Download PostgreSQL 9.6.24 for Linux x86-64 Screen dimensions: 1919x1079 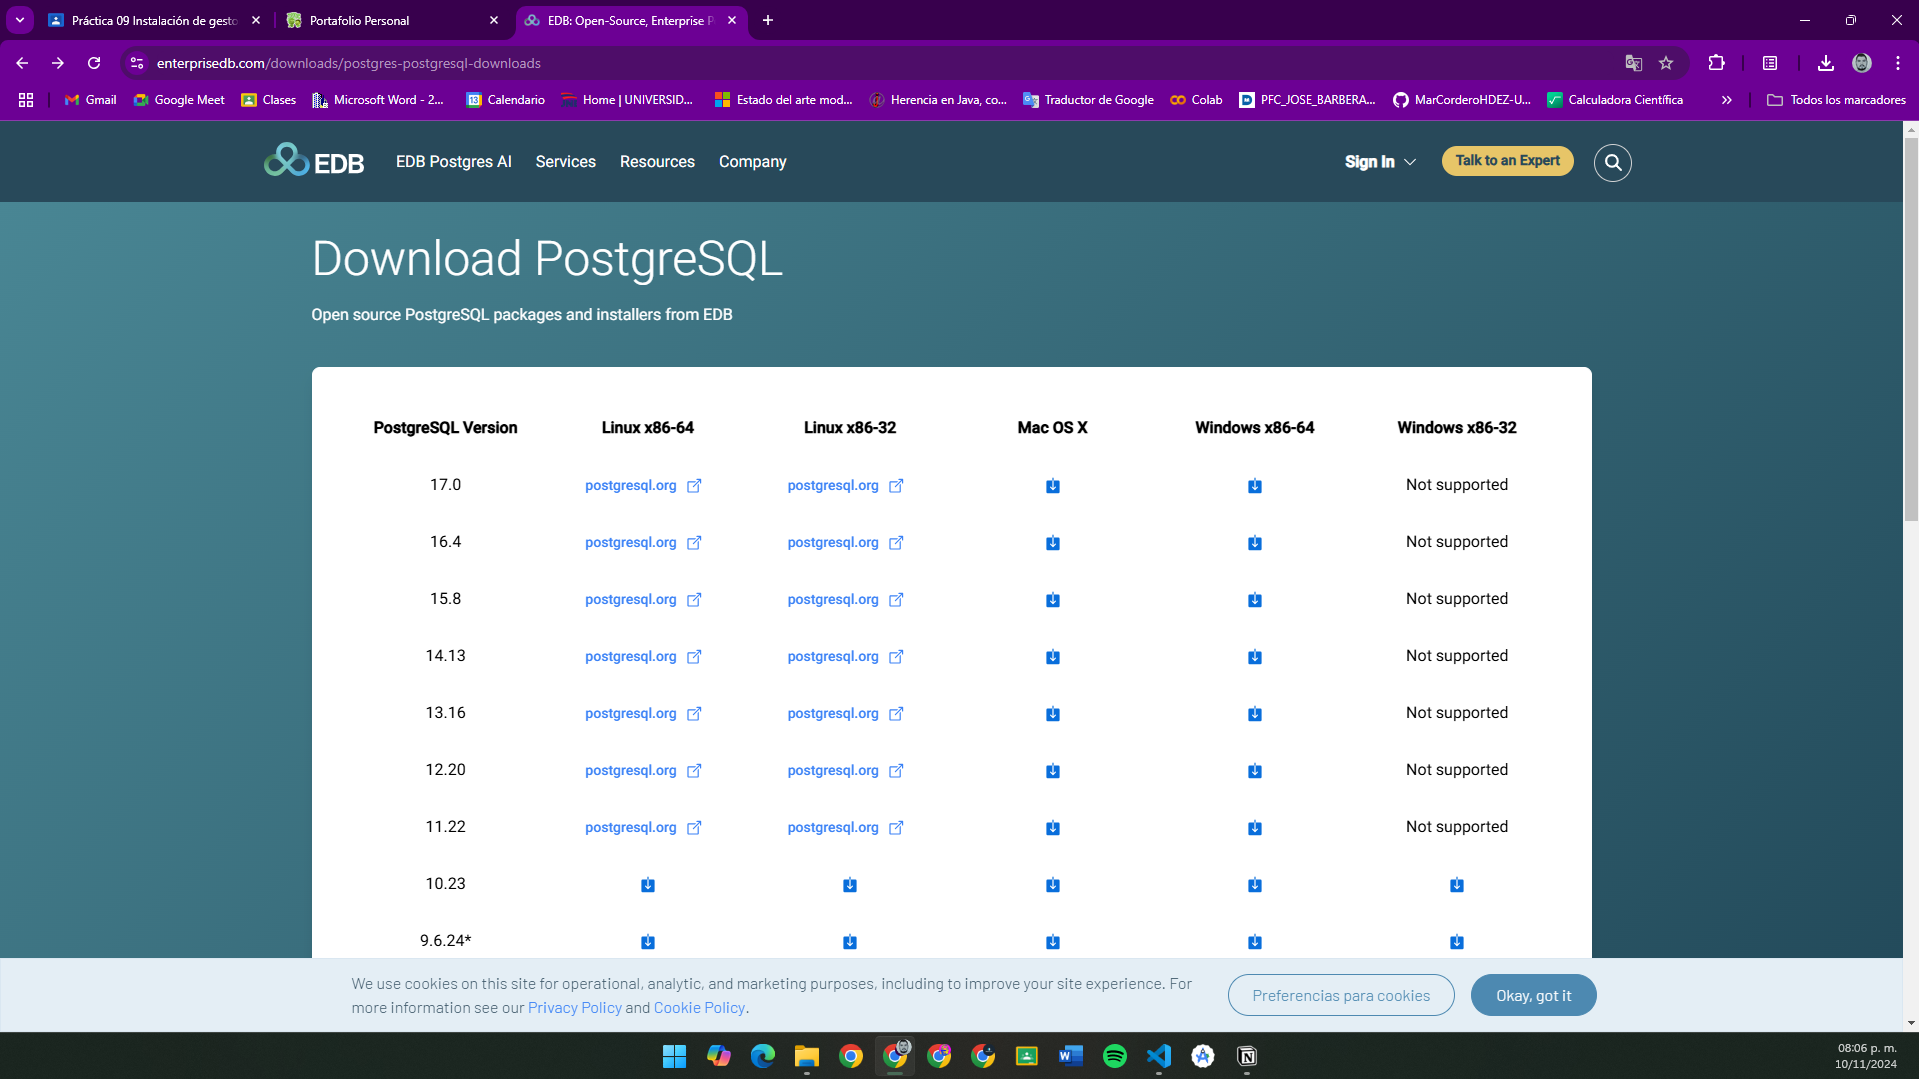[648, 942]
